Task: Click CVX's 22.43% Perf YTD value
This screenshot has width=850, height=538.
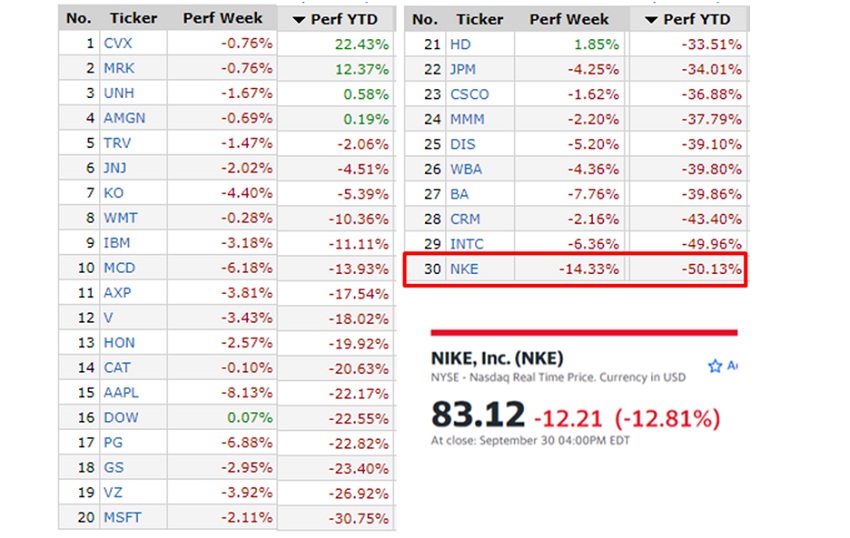Action: pos(362,44)
